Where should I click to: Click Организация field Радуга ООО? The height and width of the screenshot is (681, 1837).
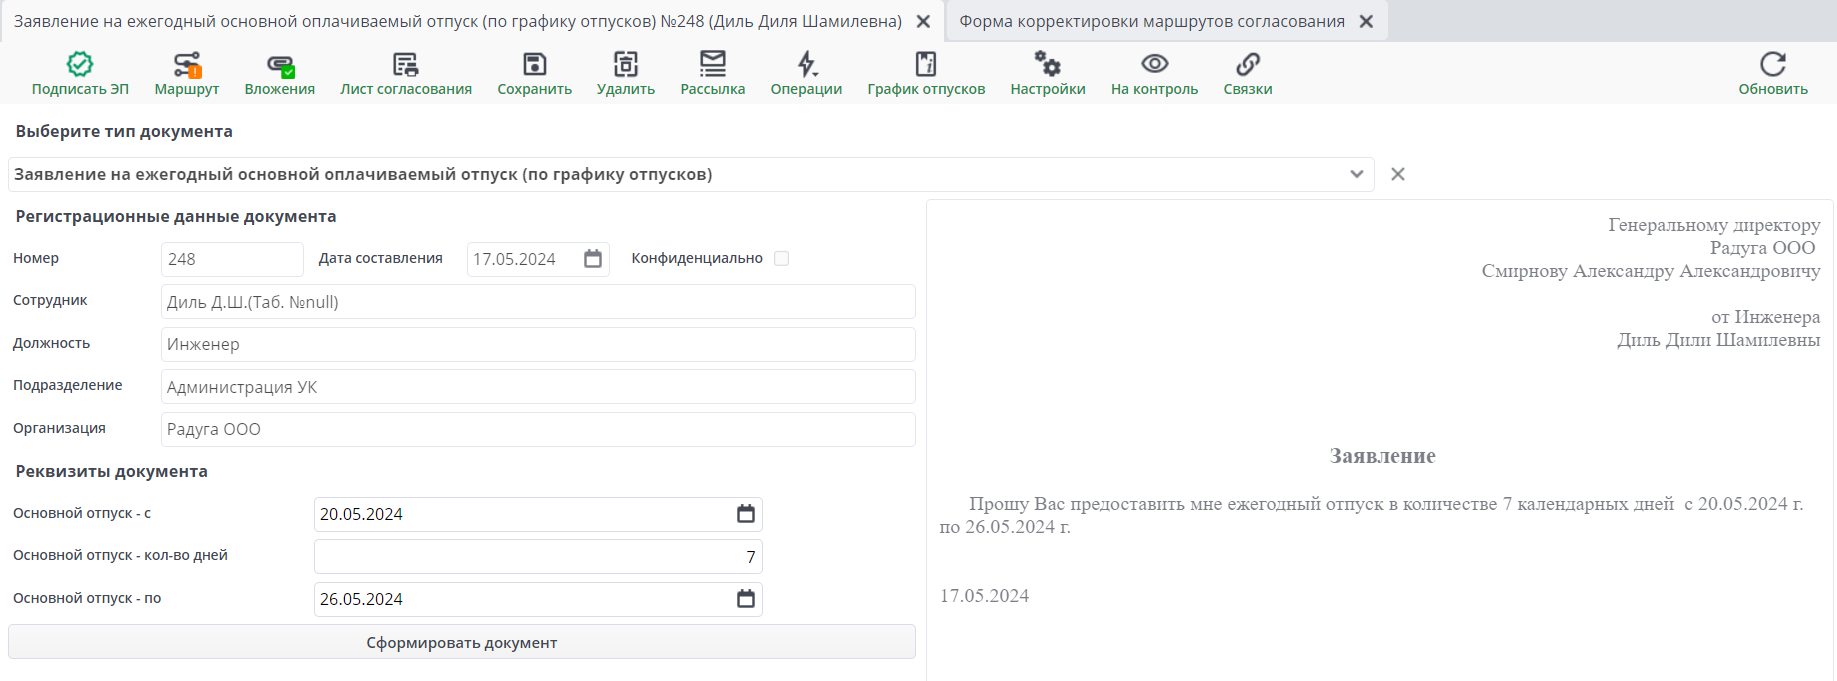point(538,429)
